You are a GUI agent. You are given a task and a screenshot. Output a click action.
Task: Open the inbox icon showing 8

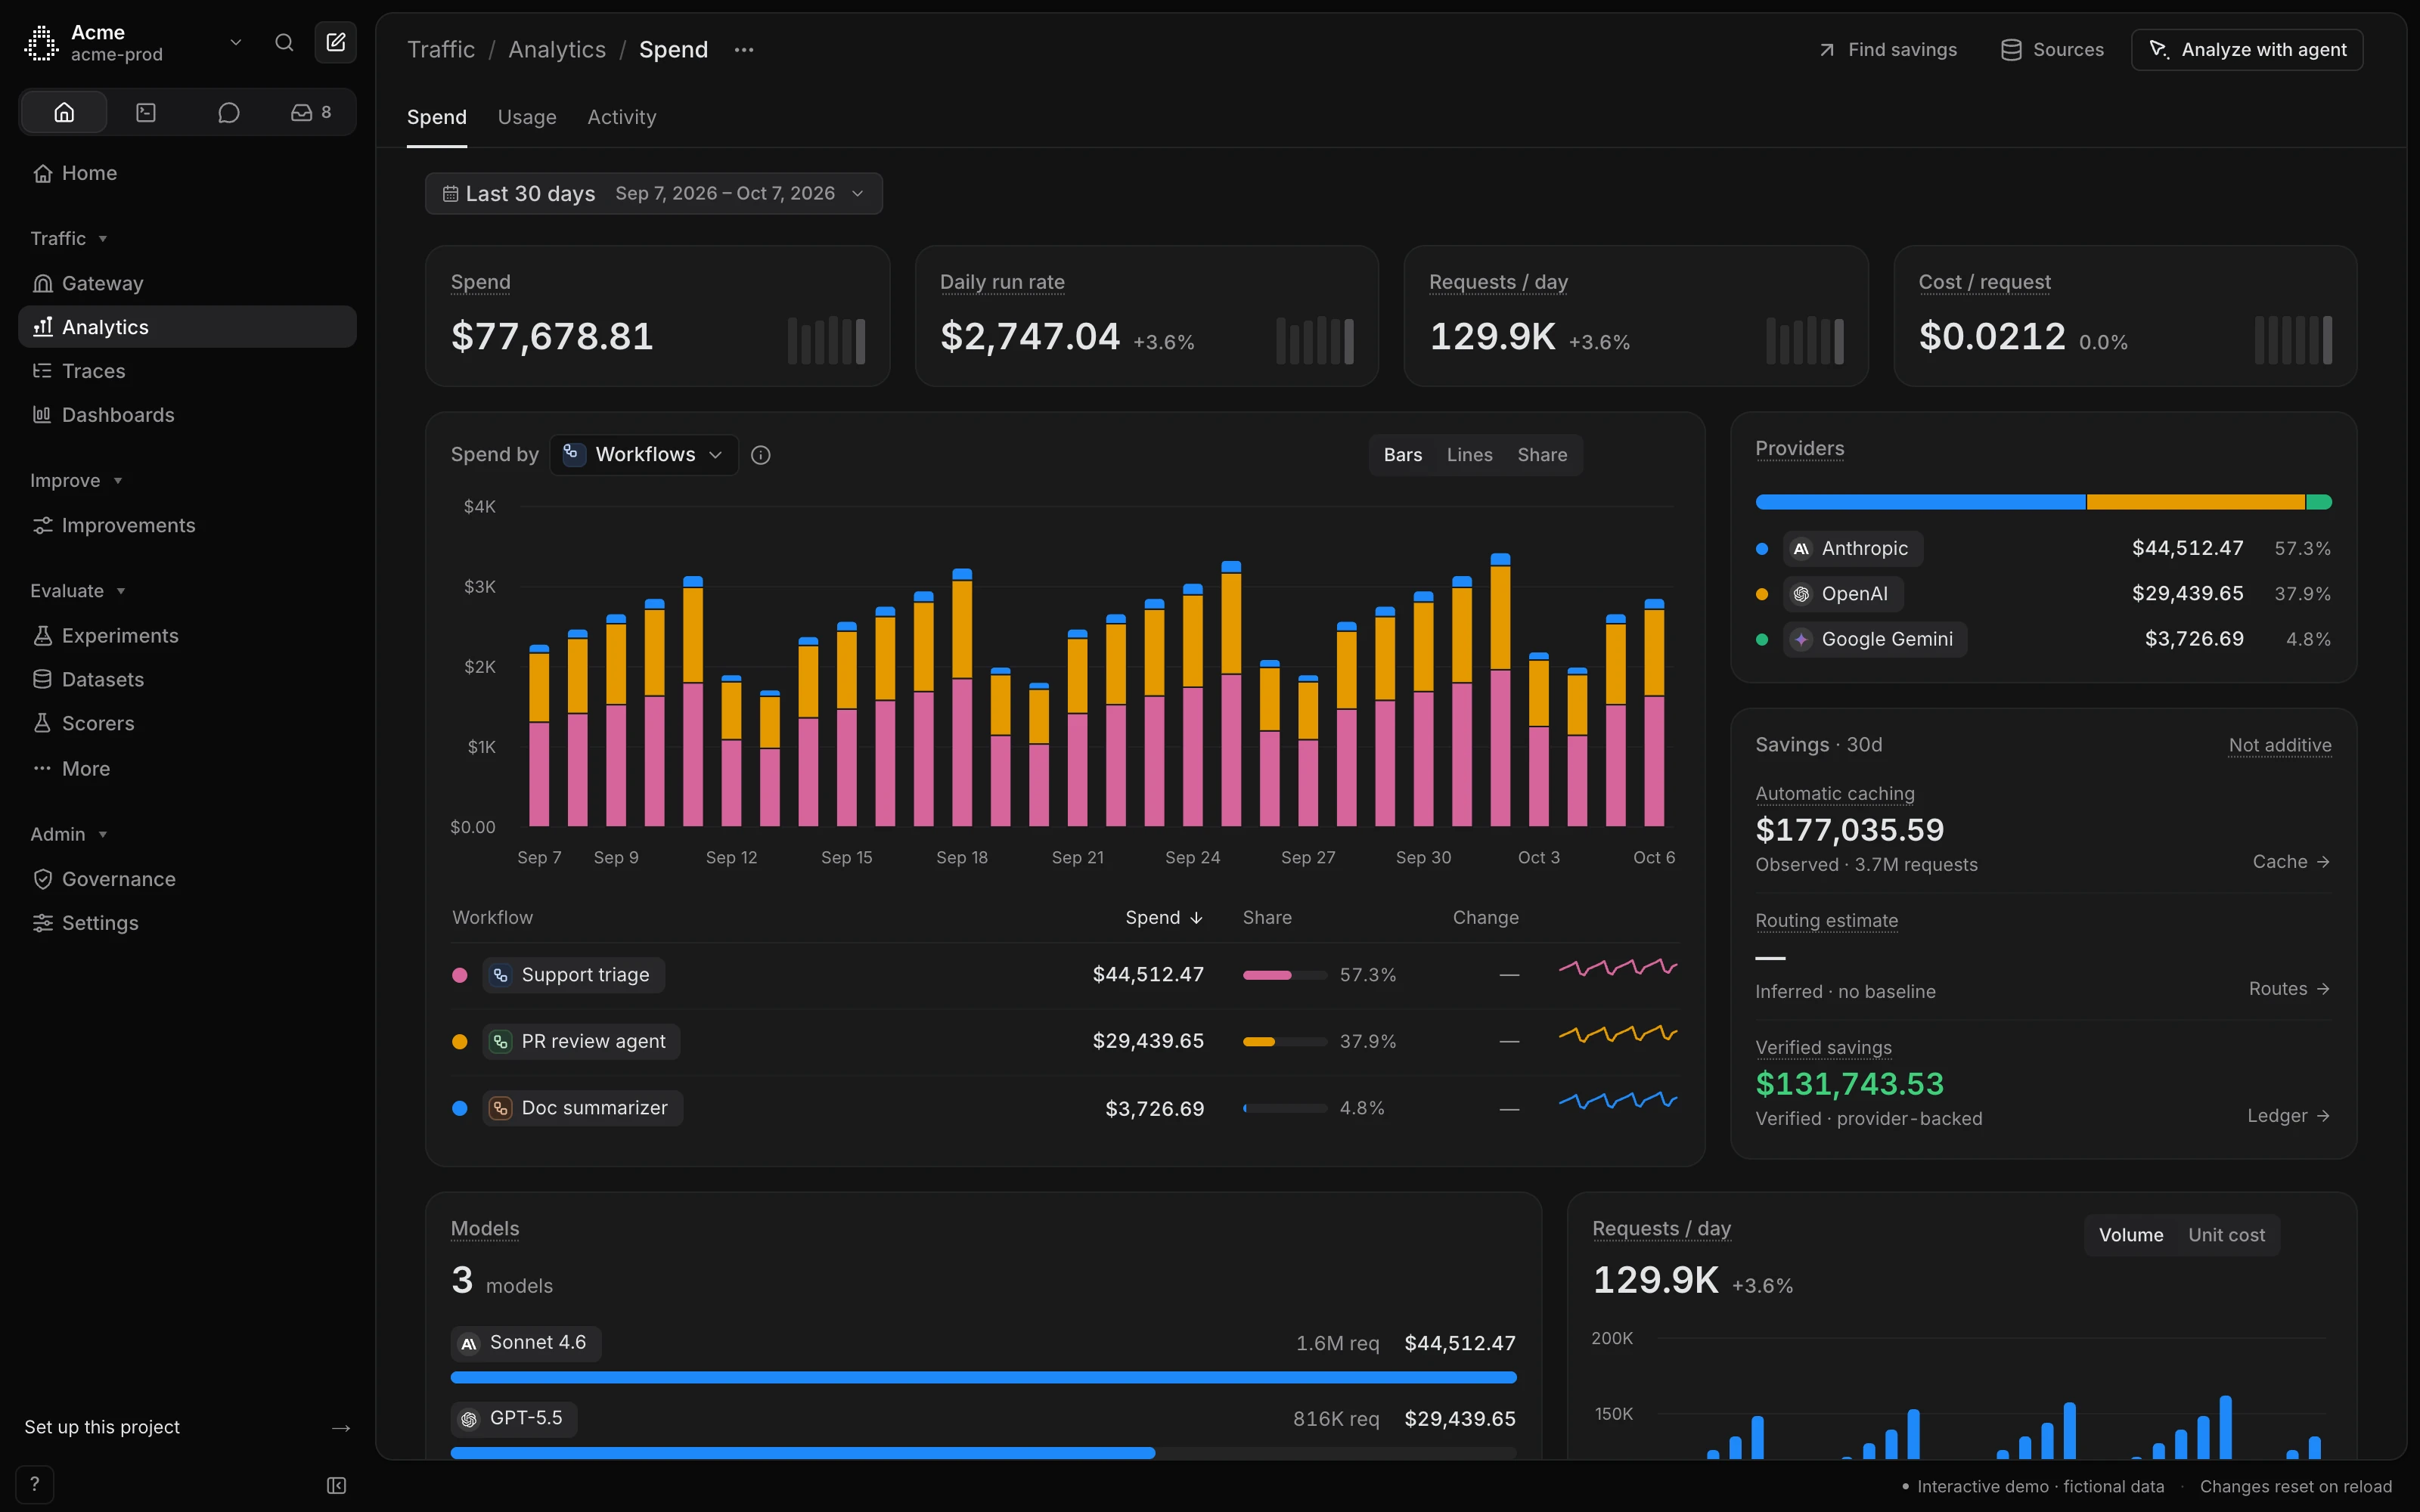click(311, 112)
